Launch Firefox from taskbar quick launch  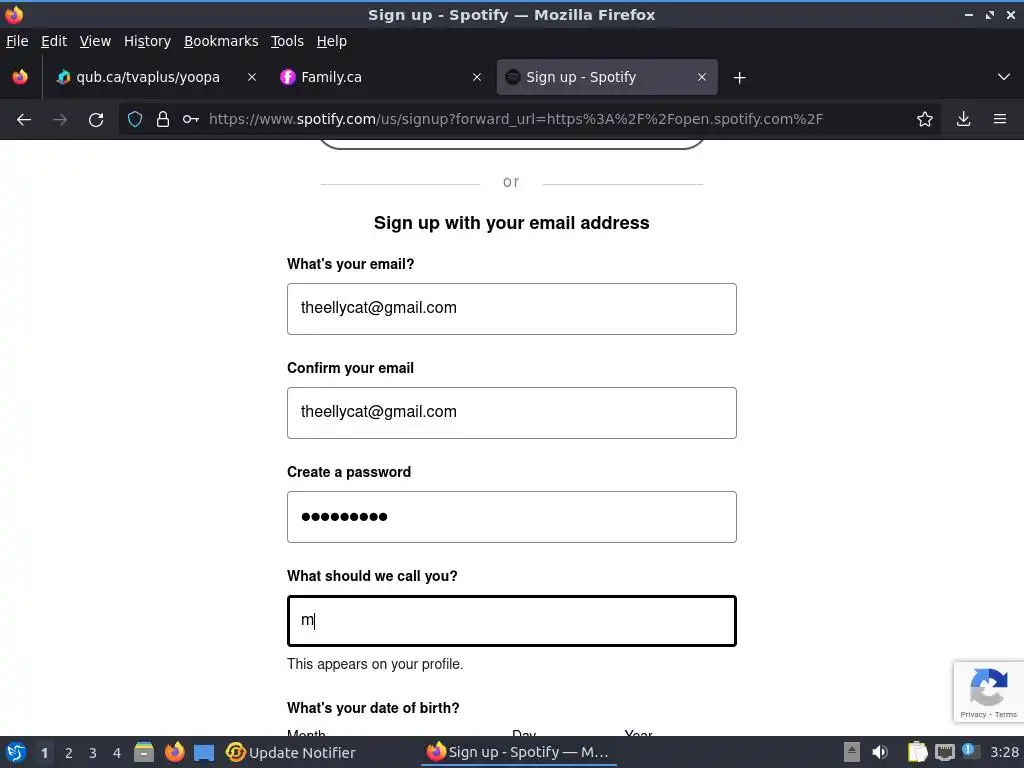[174, 752]
